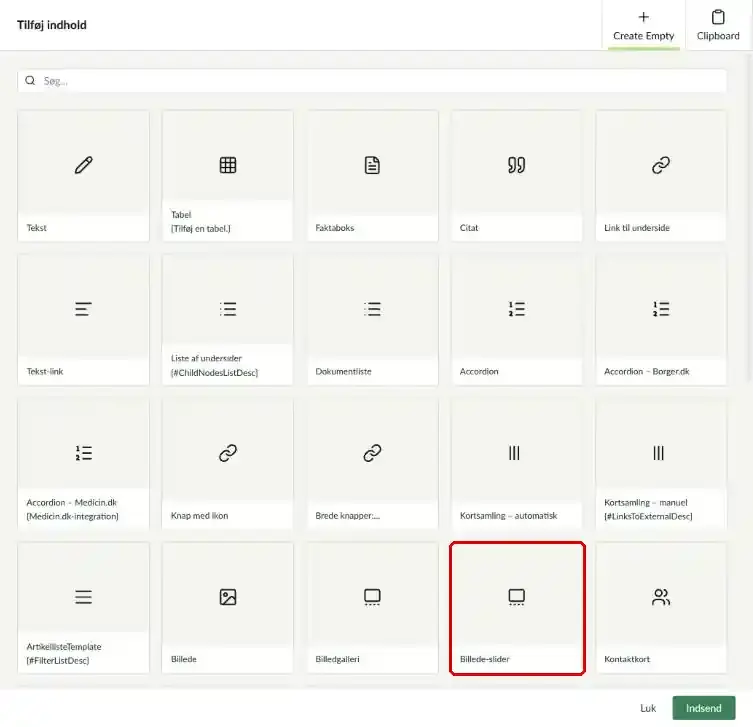Select the Accordion numbered list icon
753x727 pixels.
(517, 309)
